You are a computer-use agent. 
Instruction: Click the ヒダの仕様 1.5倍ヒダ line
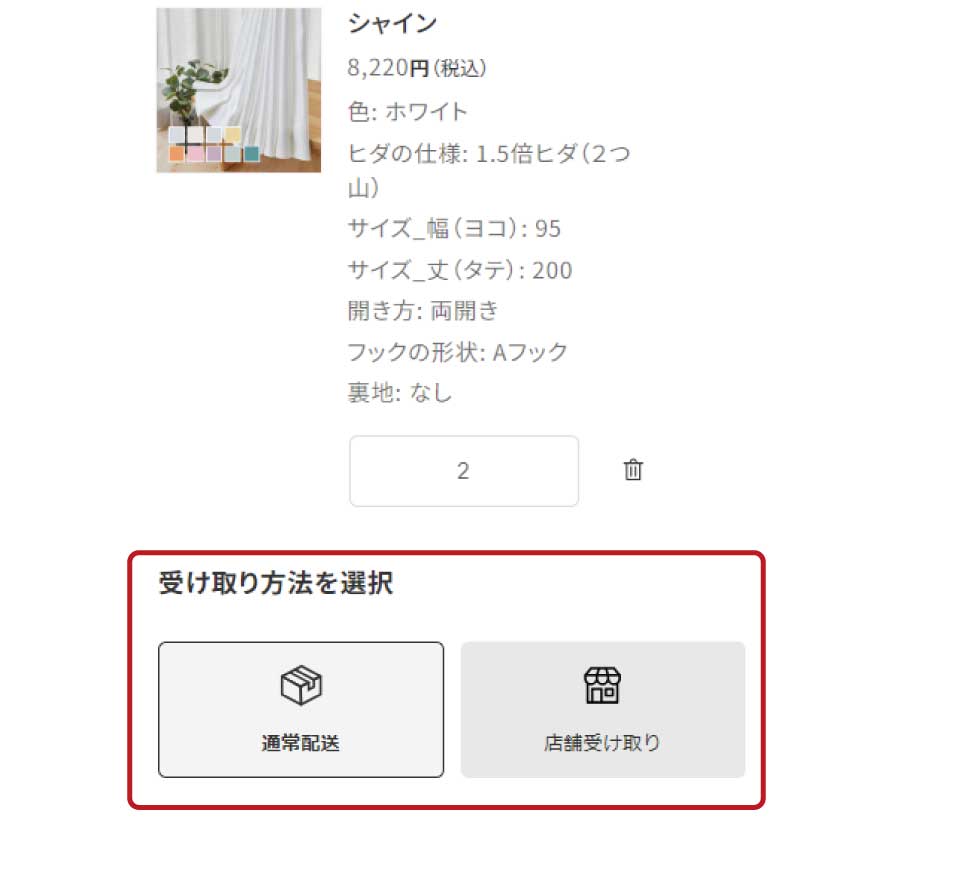coord(489,170)
